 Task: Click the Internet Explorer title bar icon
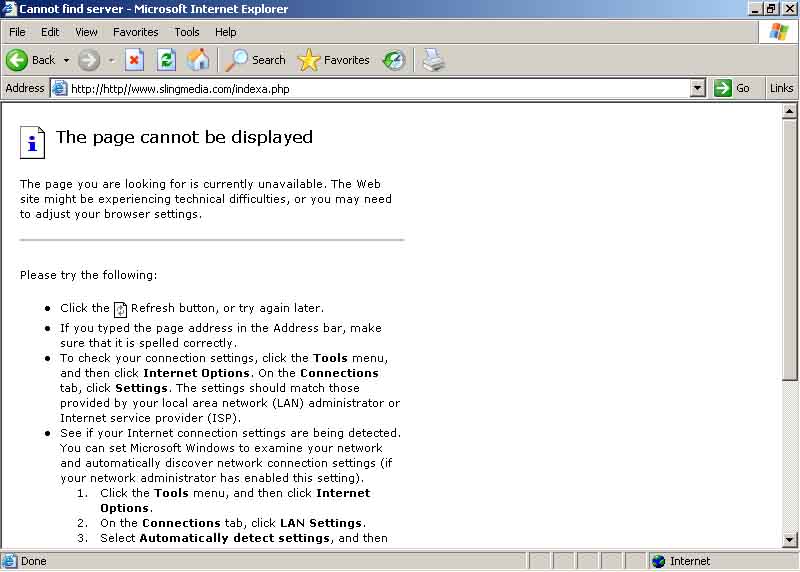9,9
